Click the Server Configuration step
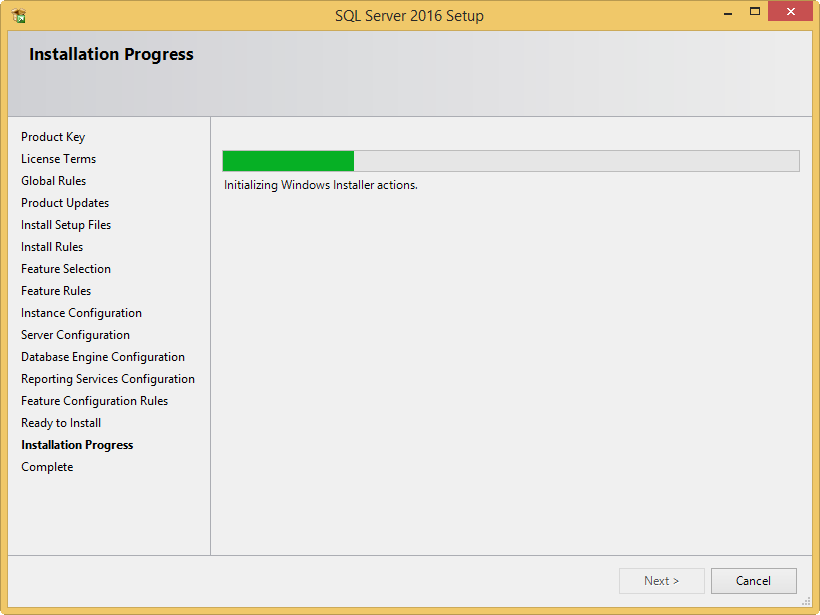Image resolution: width=820 pixels, height=615 pixels. click(x=75, y=335)
